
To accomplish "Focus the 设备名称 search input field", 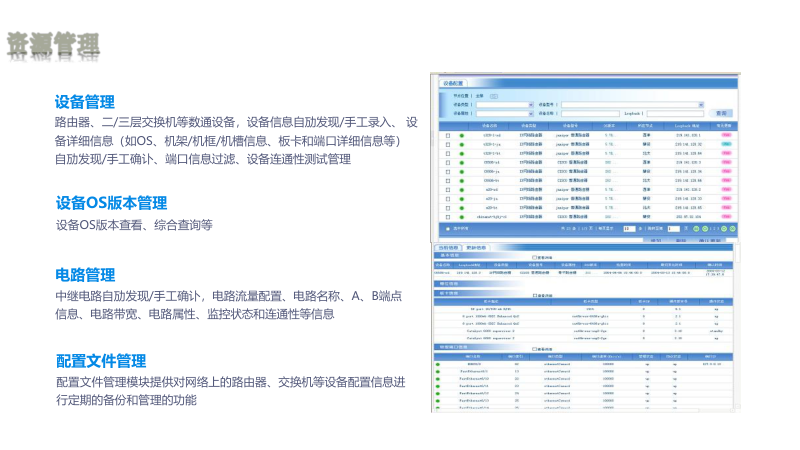I will click(x=590, y=113).
